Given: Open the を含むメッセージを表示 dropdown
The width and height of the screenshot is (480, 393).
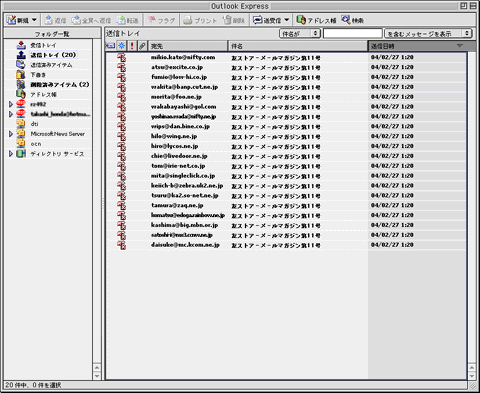Looking at the screenshot, I should click(x=428, y=33).
